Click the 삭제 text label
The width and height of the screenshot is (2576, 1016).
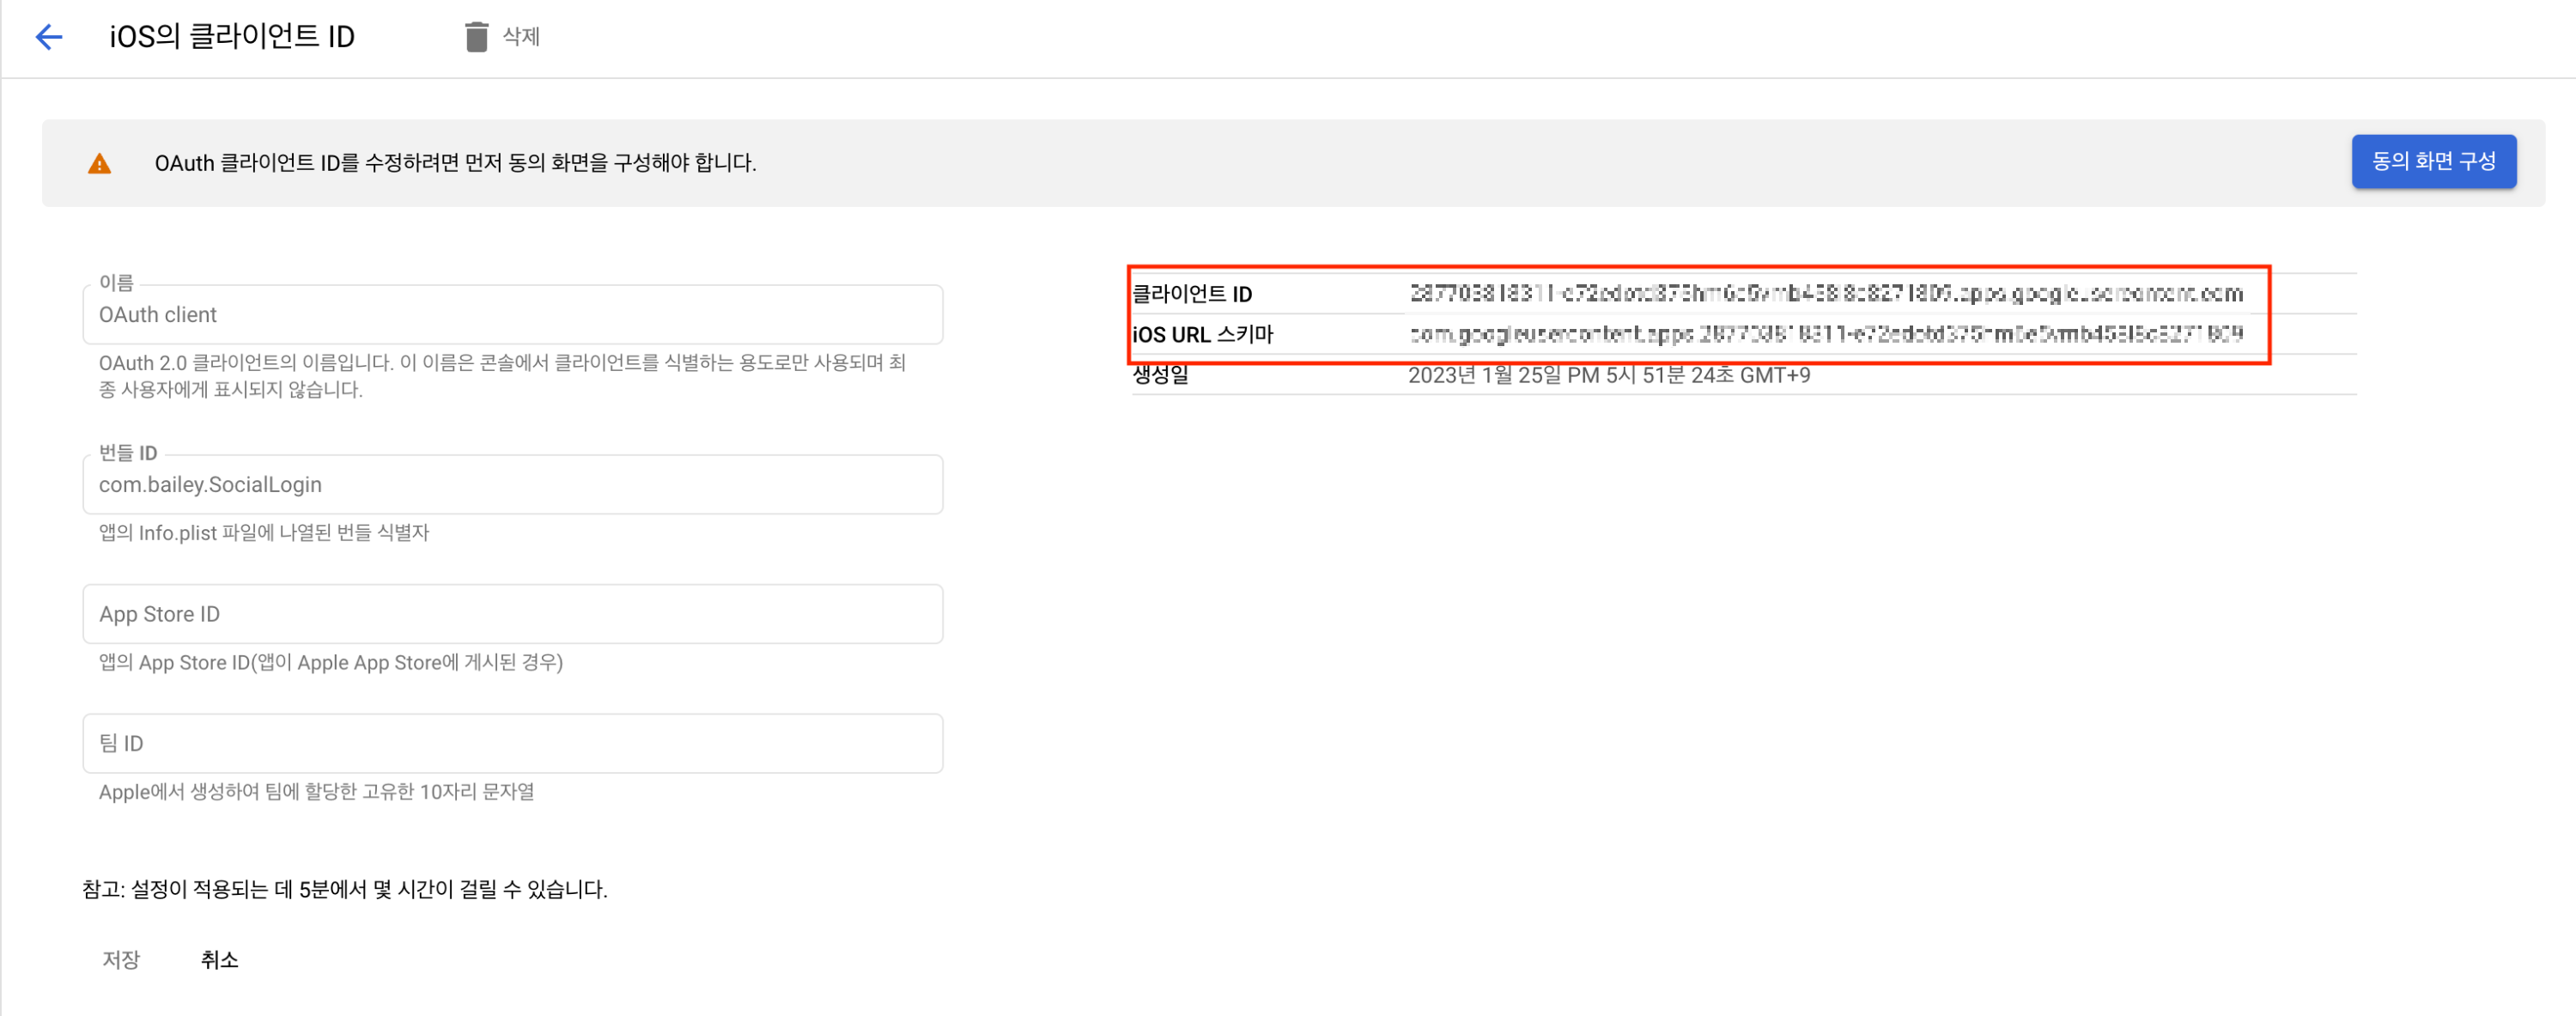click(521, 37)
